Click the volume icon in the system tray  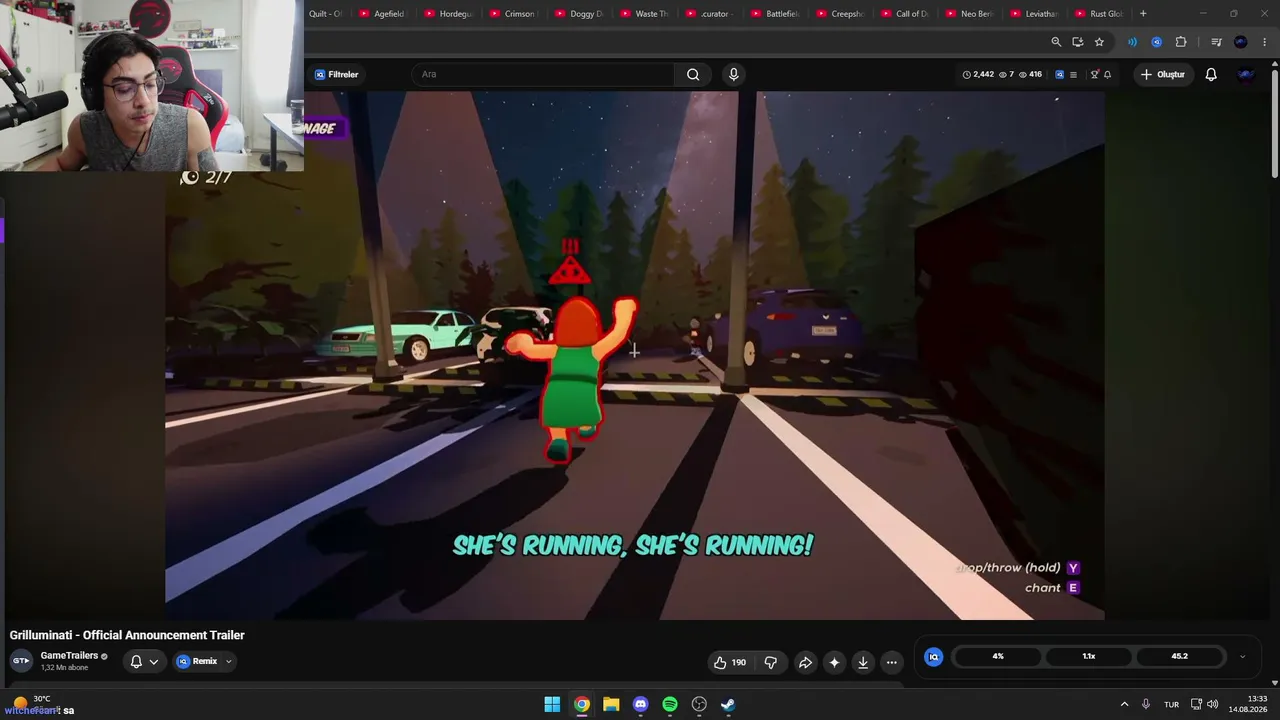(x=1212, y=704)
